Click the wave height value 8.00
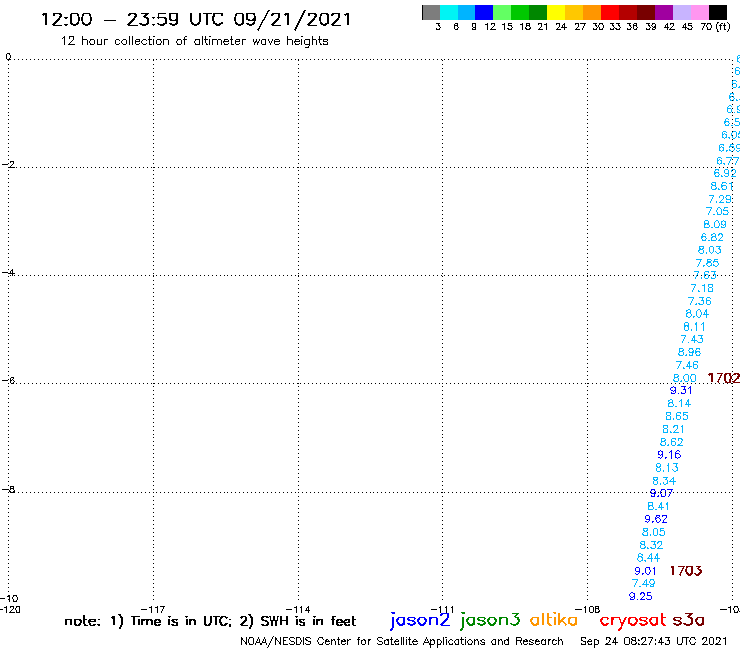The height and width of the screenshot is (650, 740). pos(684,378)
